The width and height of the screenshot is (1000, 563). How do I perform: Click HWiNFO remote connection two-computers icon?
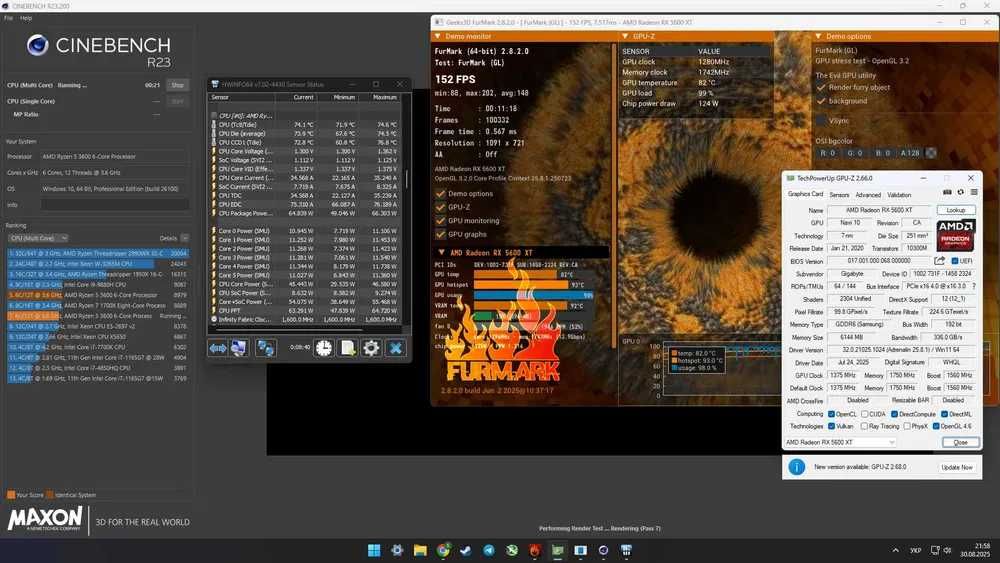[265, 348]
